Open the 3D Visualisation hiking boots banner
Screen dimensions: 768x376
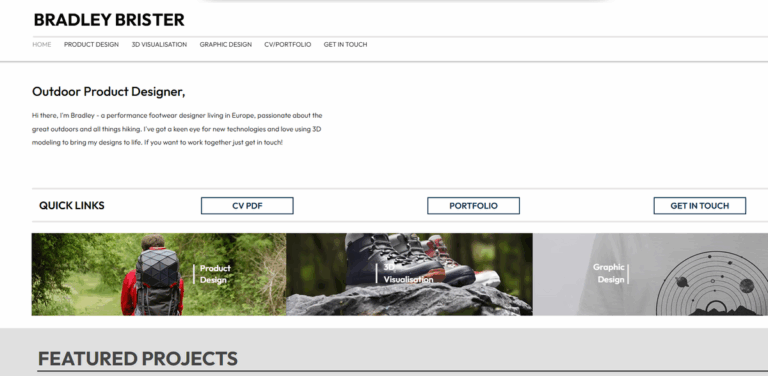[x=409, y=274]
